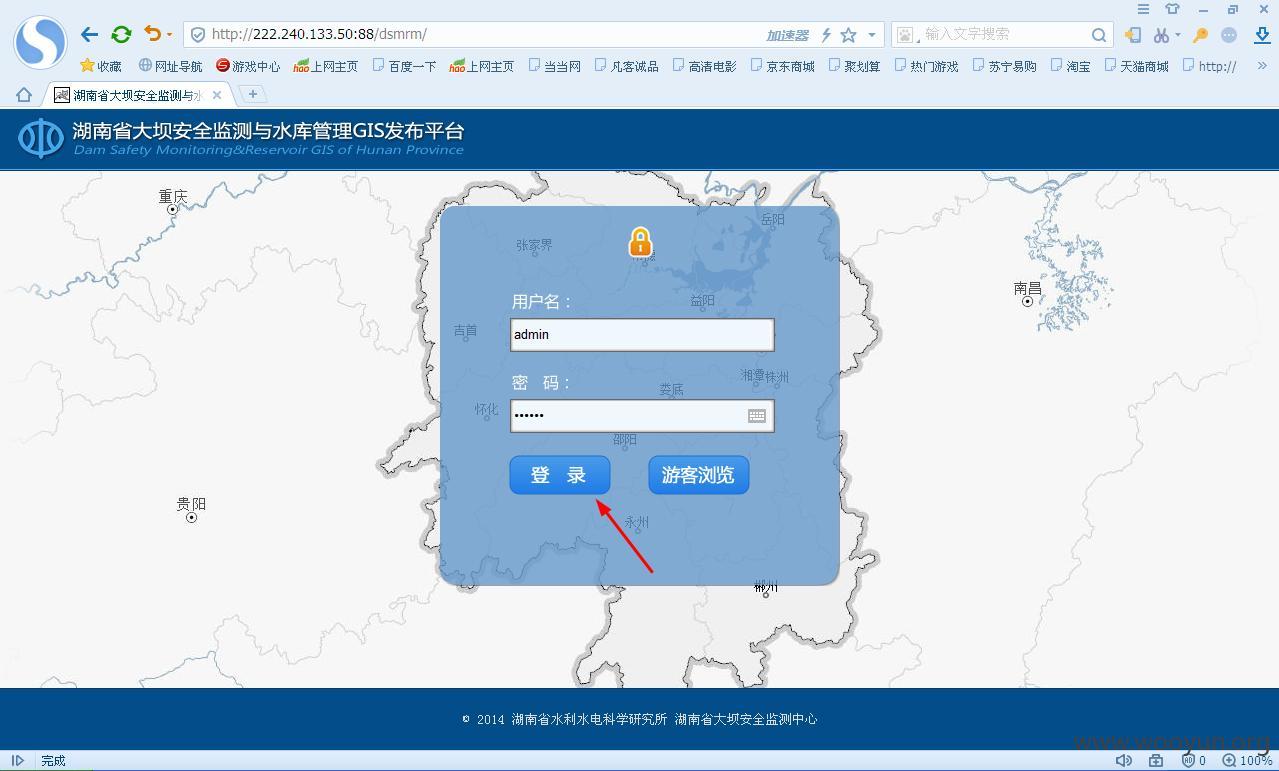
Task: Open the 百度一下 bookmark
Action: click(404, 66)
